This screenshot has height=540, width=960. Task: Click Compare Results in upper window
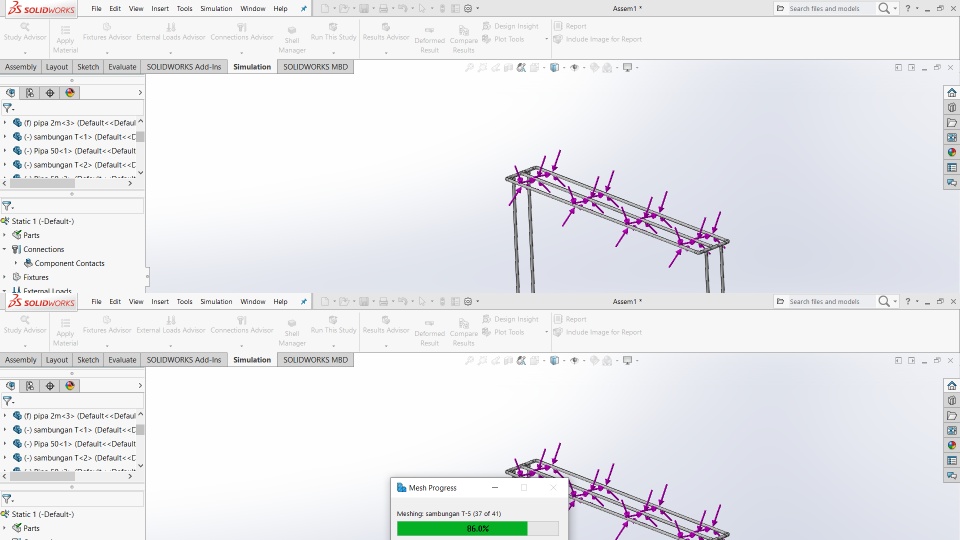click(463, 40)
